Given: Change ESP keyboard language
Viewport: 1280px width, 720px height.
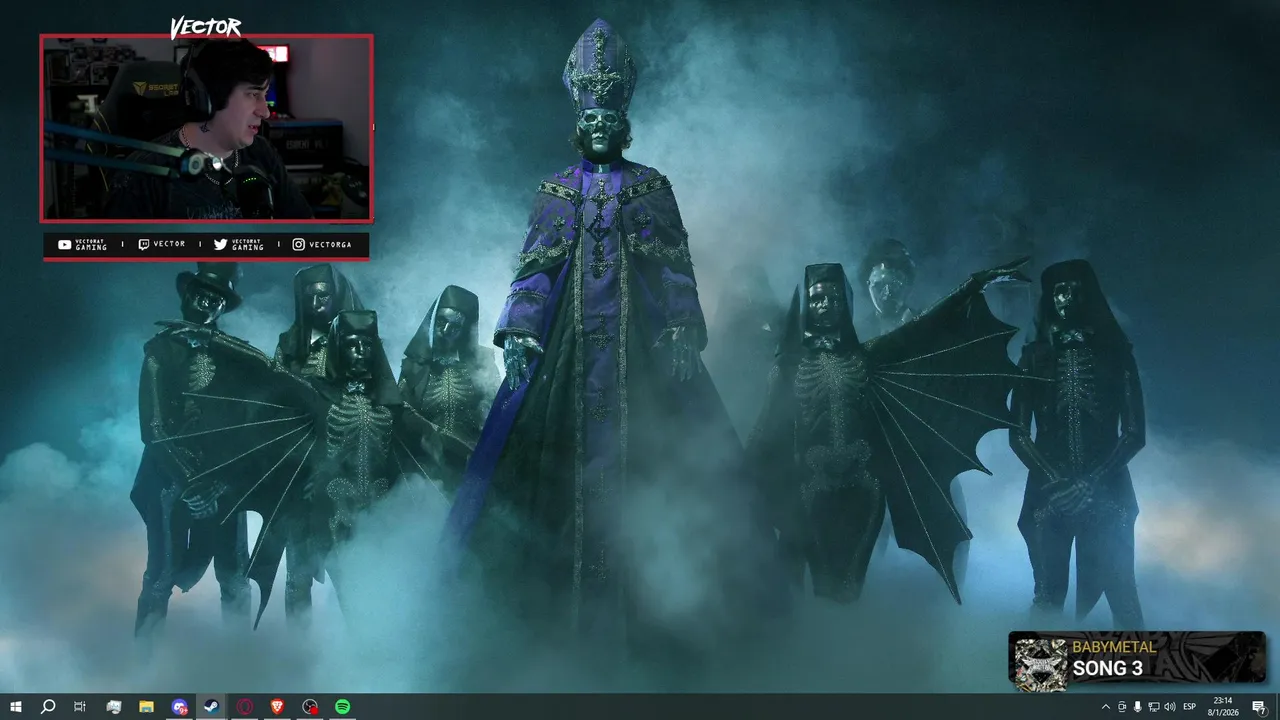Looking at the screenshot, I should pos(1190,707).
